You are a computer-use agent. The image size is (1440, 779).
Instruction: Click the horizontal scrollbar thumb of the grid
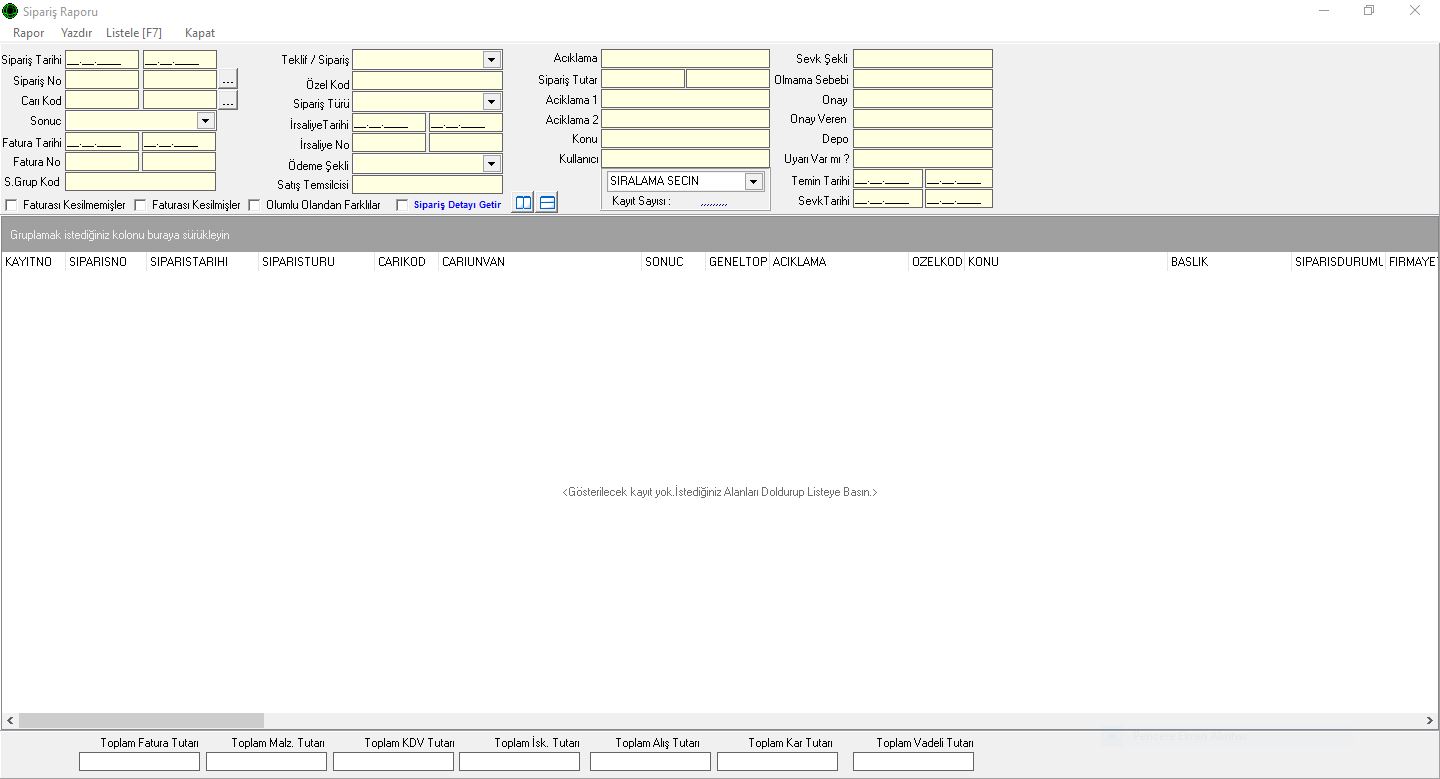click(x=141, y=720)
